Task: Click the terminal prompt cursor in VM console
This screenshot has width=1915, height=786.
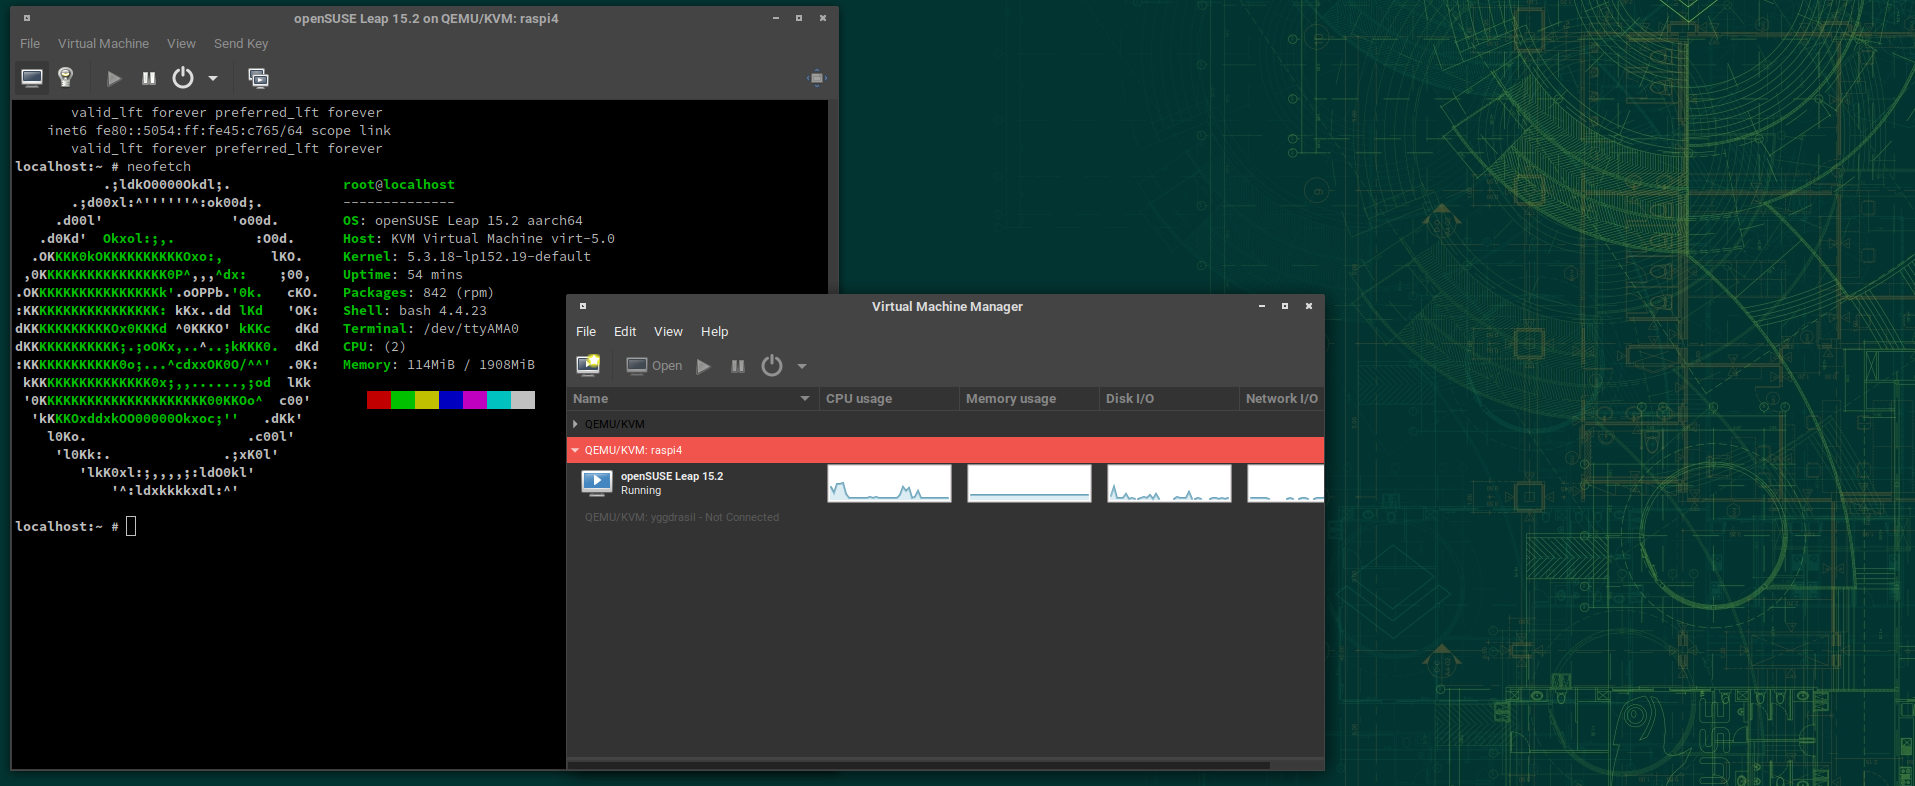Action: point(131,526)
